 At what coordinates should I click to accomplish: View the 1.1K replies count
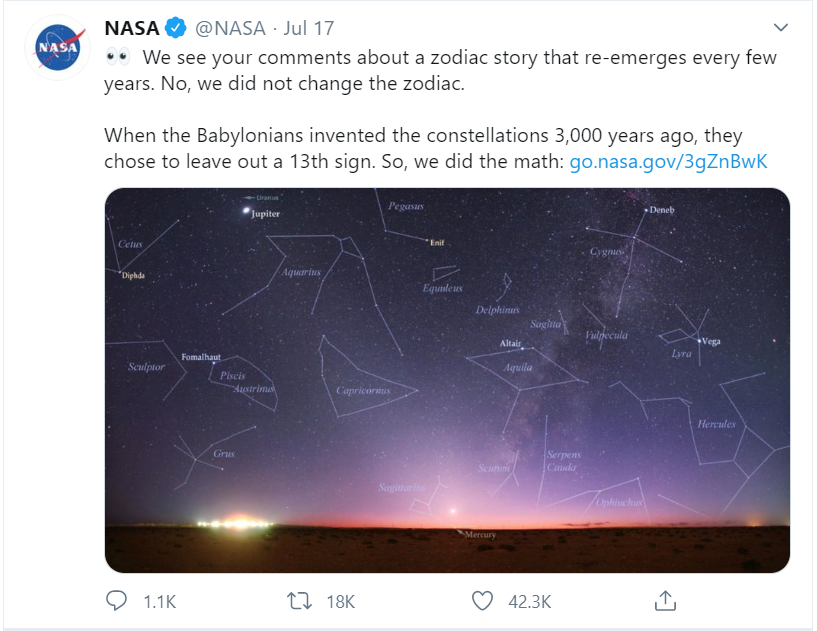(160, 602)
